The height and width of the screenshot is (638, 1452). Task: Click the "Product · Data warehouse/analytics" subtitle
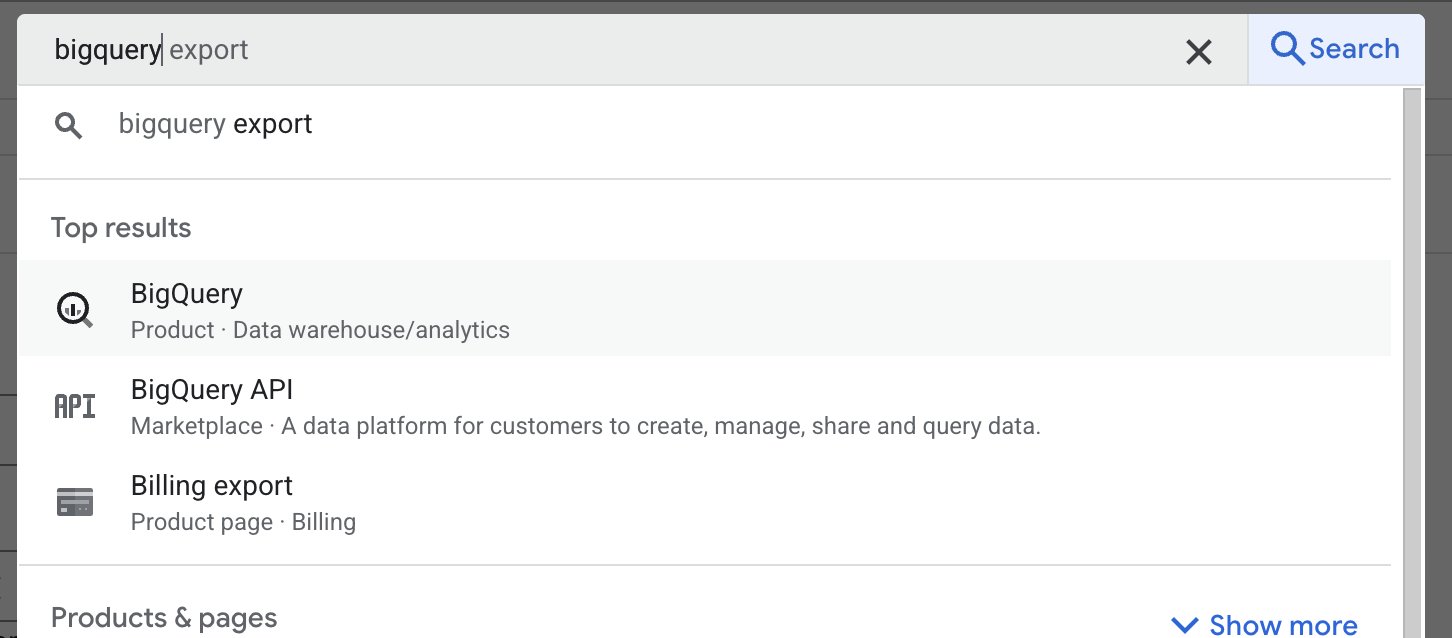coord(320,330)
